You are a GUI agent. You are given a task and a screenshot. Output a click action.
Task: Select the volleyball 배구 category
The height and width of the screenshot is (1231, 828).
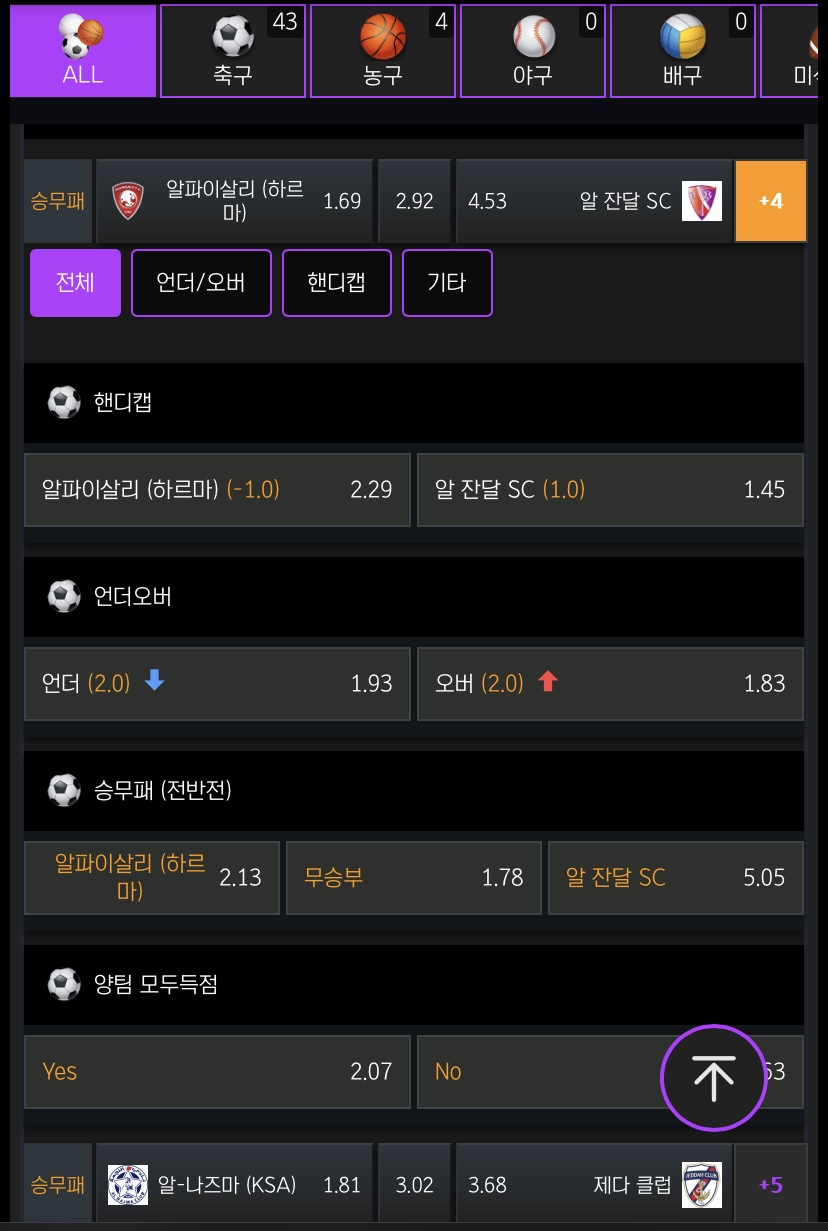(683, 51)
